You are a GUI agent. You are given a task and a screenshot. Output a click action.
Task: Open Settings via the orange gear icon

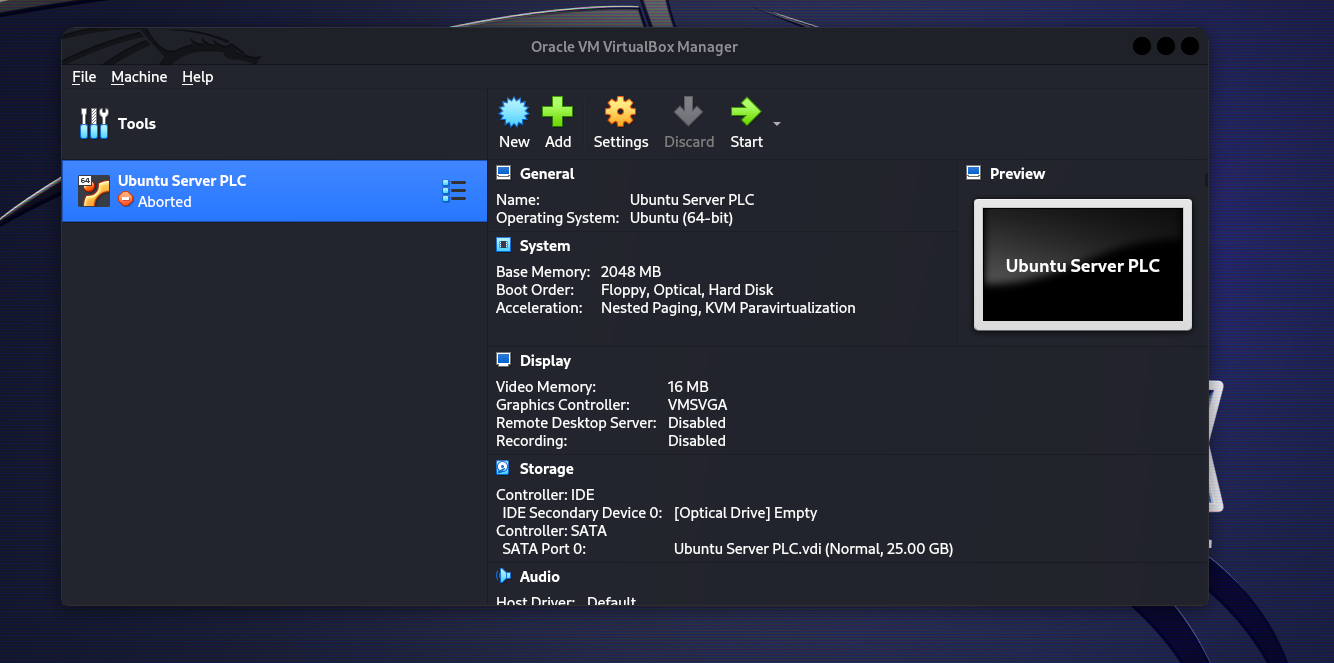coord(621,112)
